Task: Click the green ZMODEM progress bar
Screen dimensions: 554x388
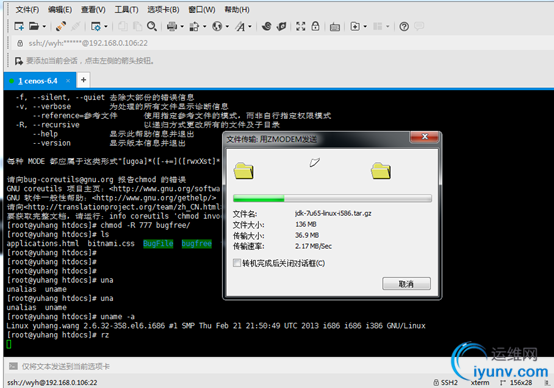Action: 332,199
